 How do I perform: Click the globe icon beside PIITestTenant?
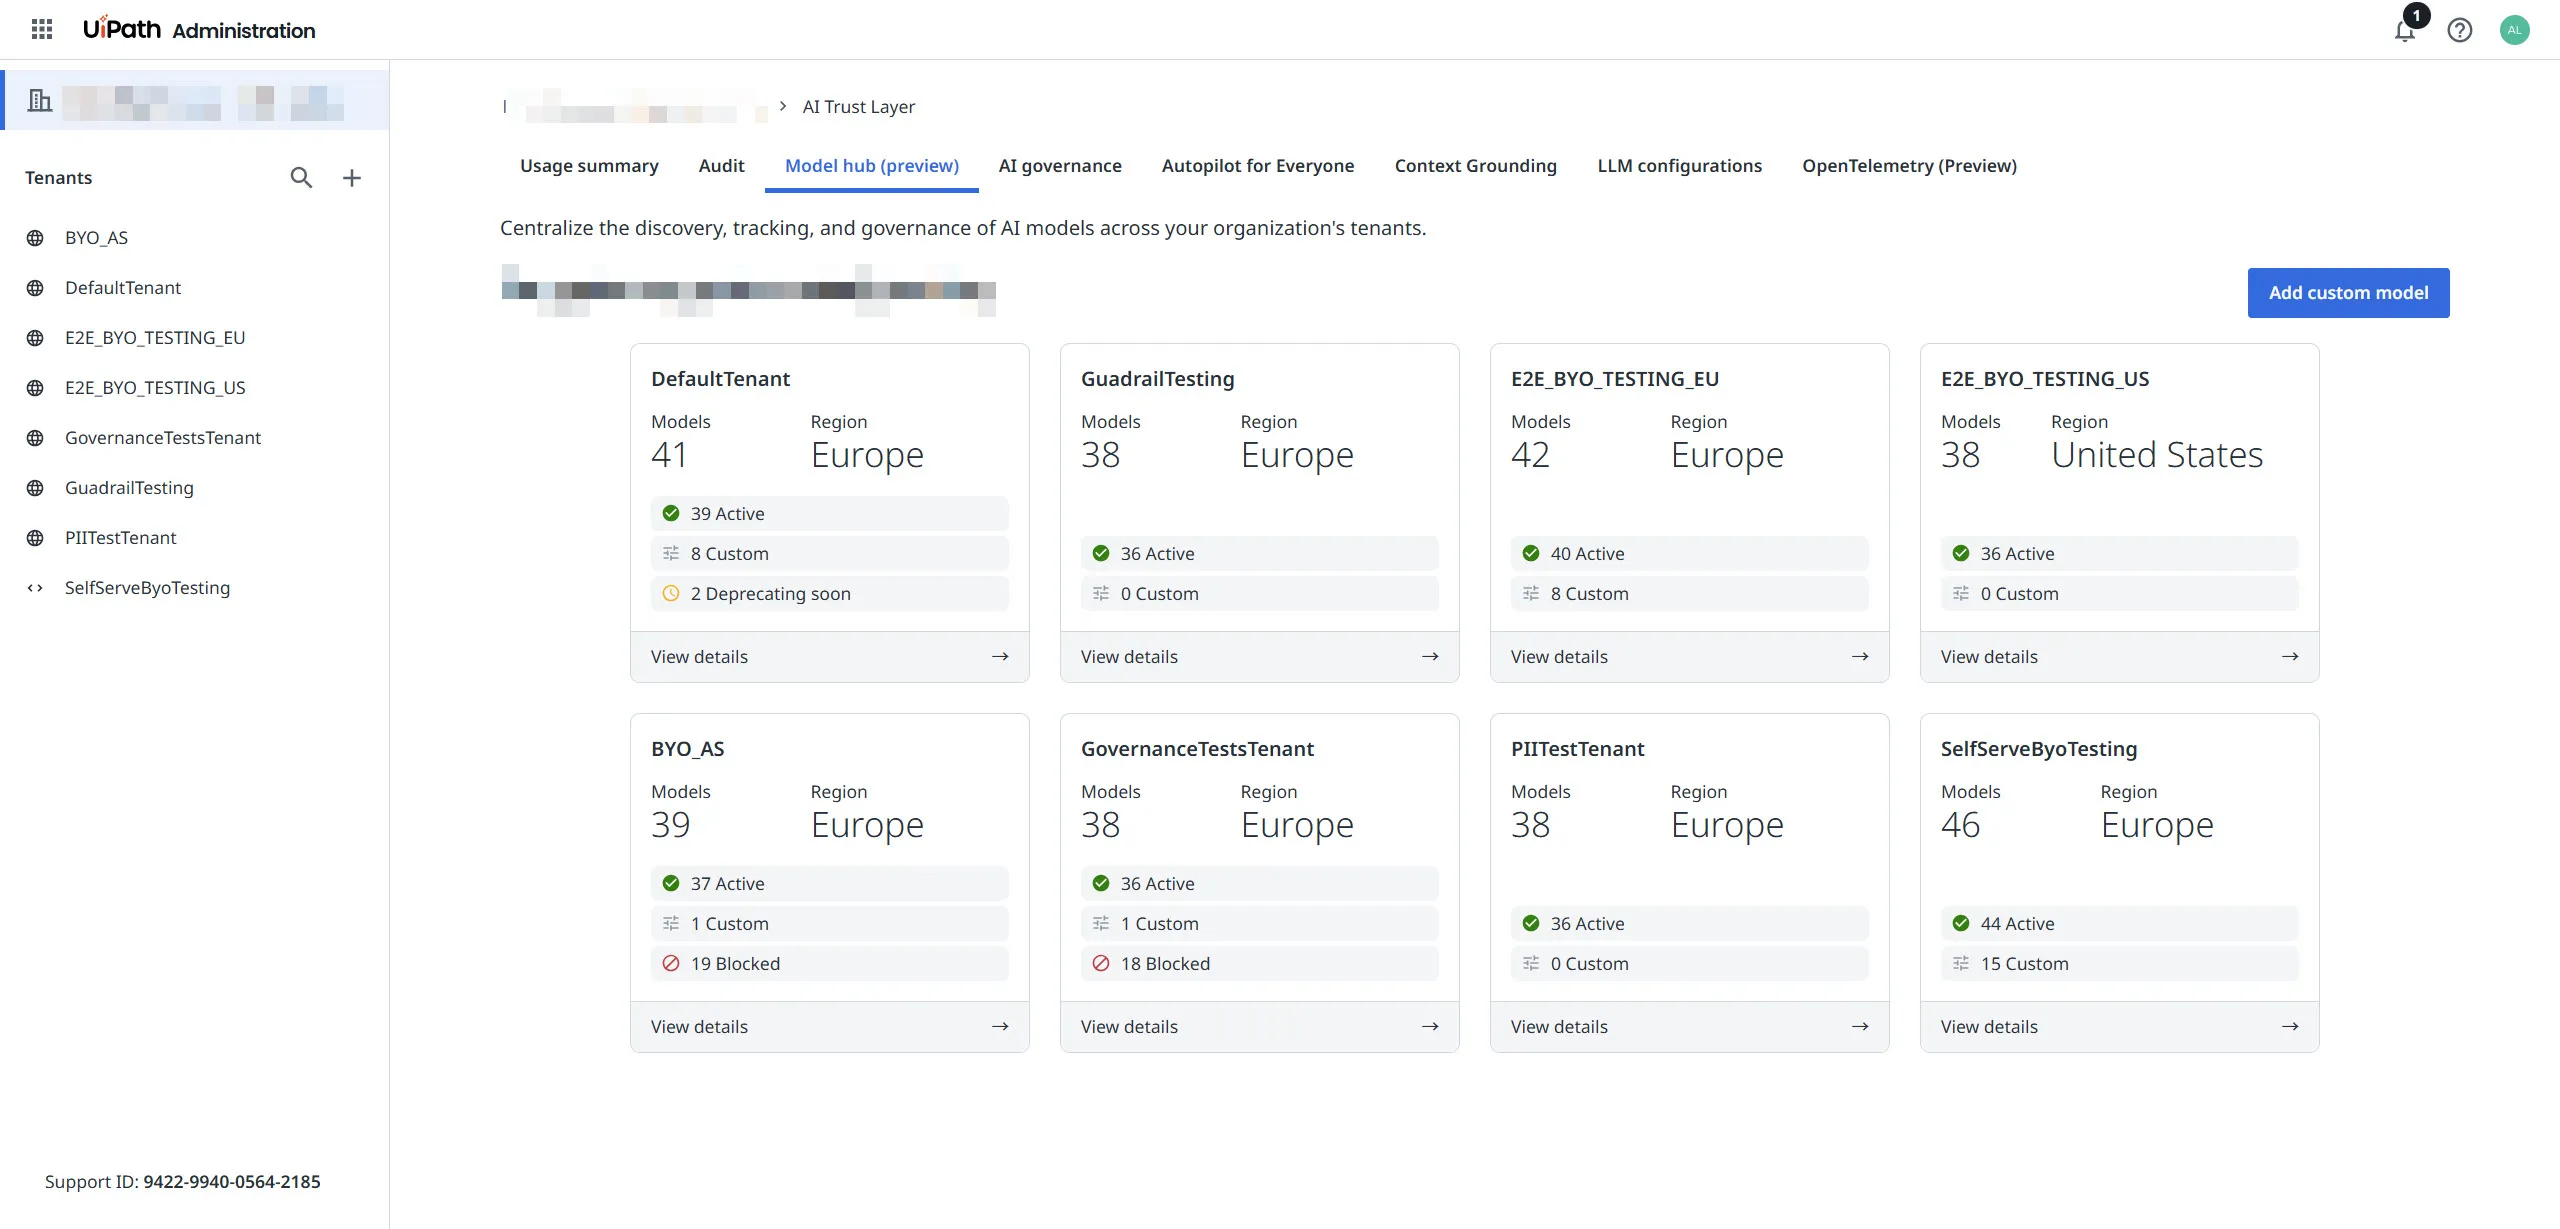click(35, 538)
